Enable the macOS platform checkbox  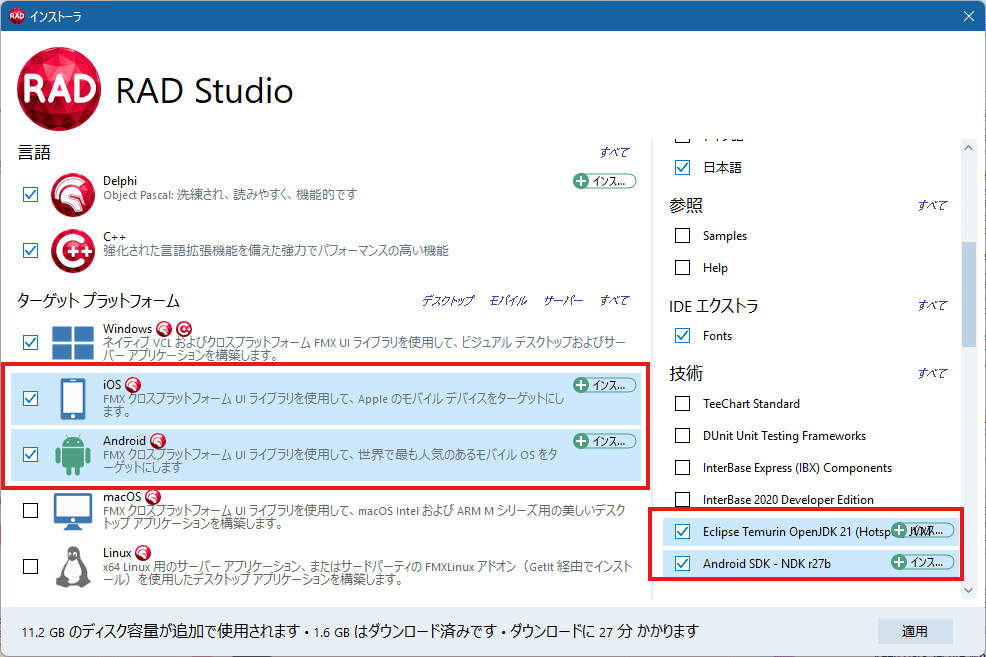click(30, 511)
